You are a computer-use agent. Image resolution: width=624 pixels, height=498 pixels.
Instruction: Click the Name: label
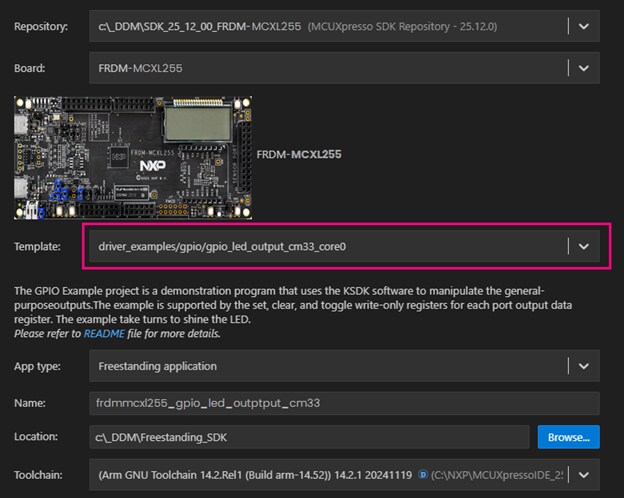(x=30, y=403)
